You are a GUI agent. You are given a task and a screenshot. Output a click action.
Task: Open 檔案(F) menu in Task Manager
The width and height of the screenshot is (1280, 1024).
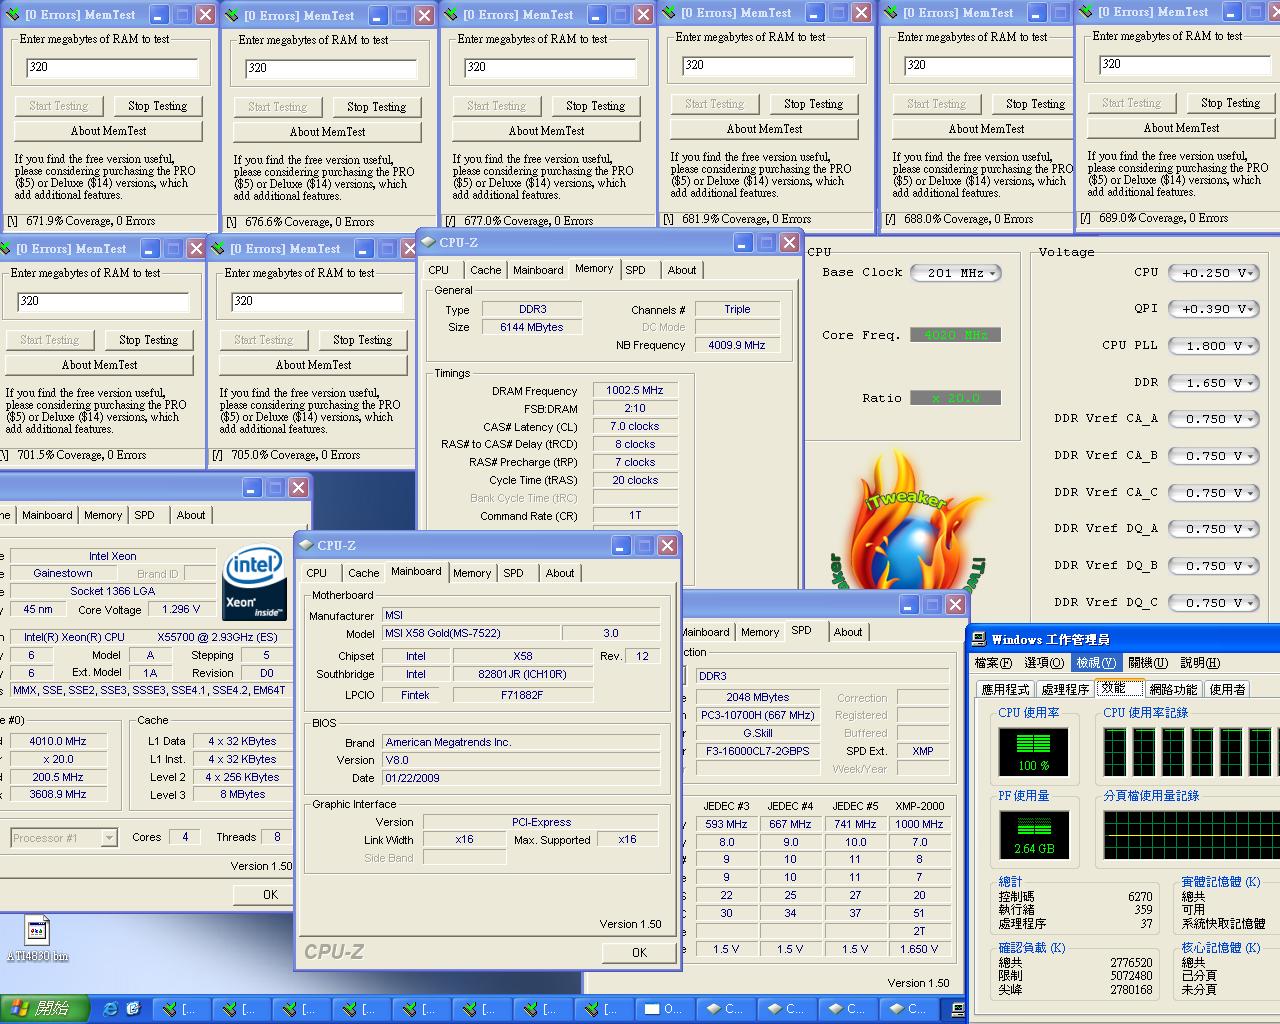[x=993, y=662]
